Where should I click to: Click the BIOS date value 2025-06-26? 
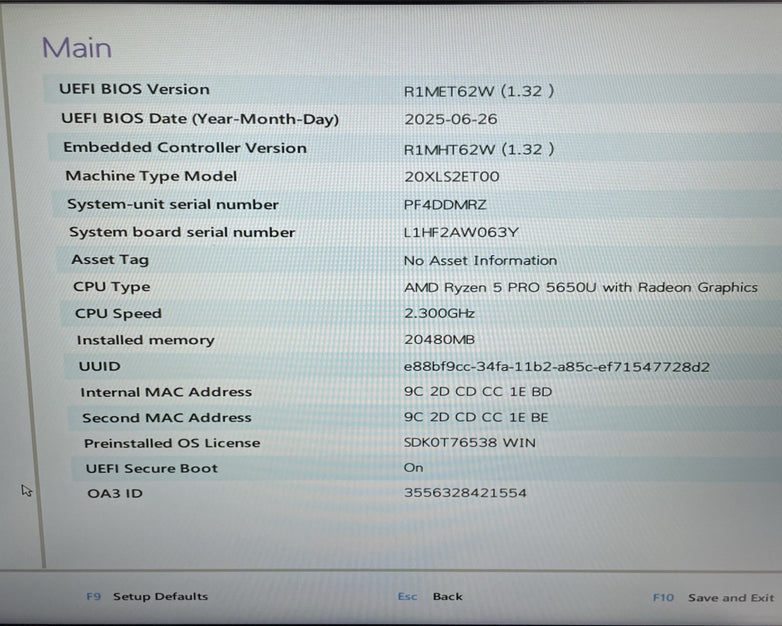(x=451, y=119)
